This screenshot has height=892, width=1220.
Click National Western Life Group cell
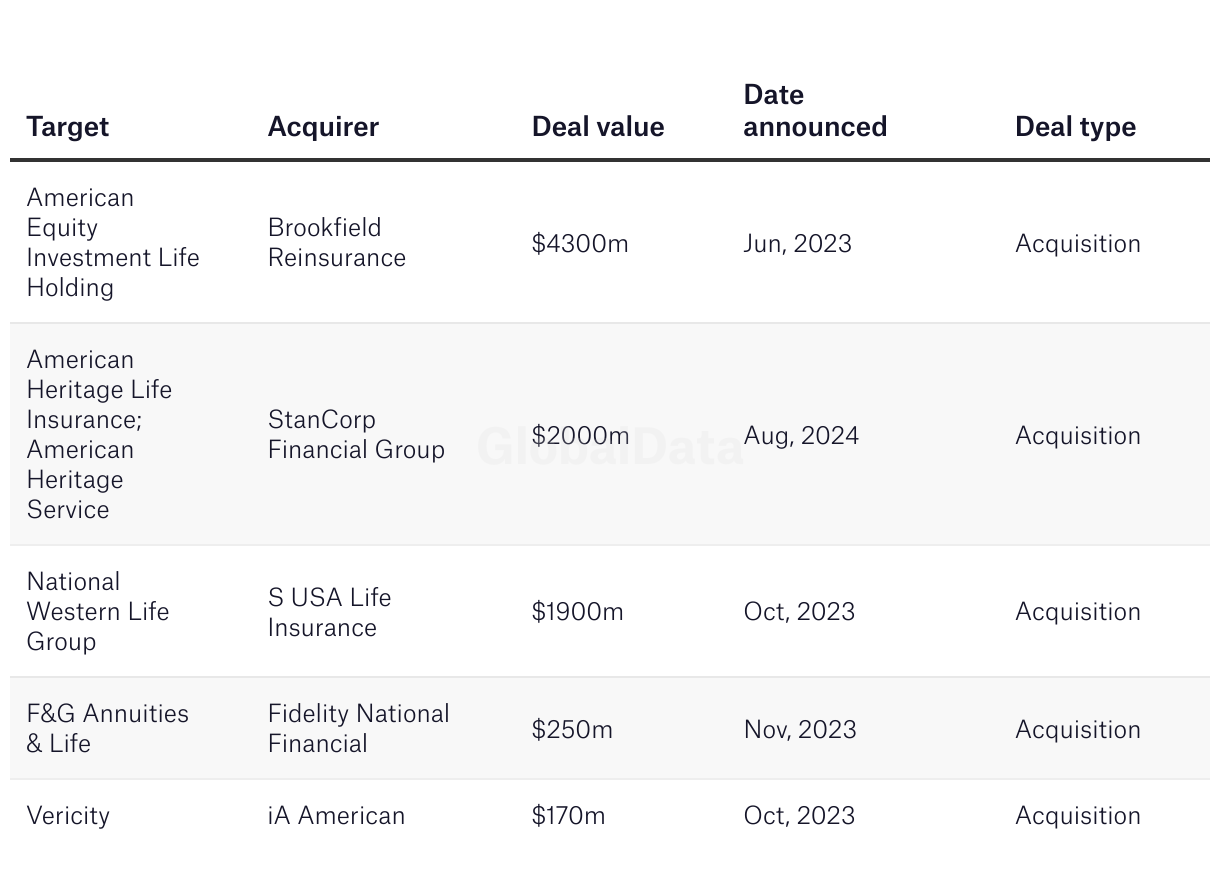coord(98,611)
